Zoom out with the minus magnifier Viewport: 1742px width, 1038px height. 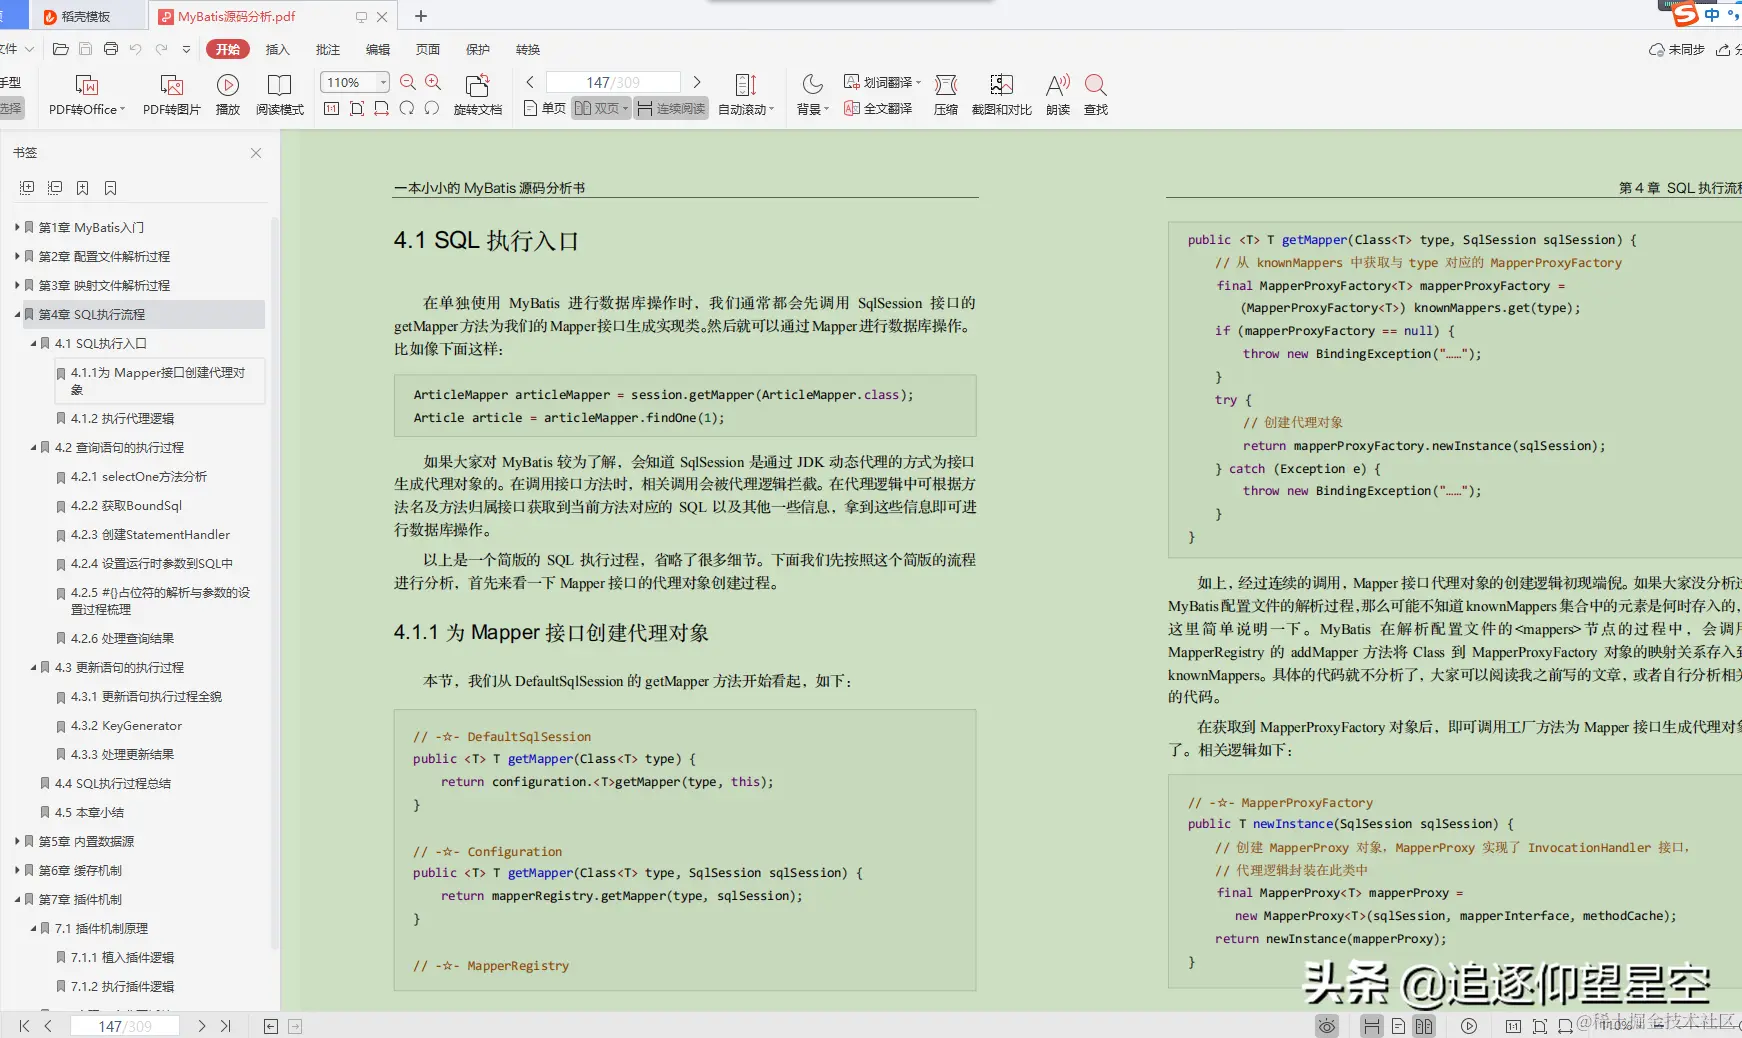408,82
